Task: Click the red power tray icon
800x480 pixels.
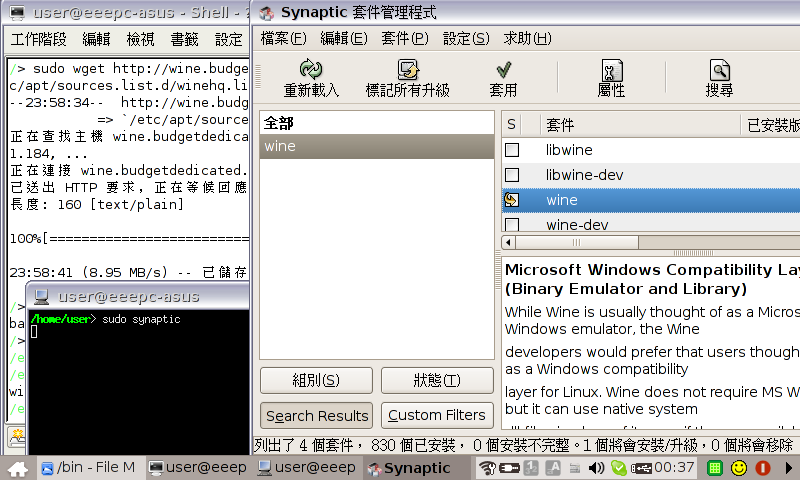Action: (x=763, y=468)
